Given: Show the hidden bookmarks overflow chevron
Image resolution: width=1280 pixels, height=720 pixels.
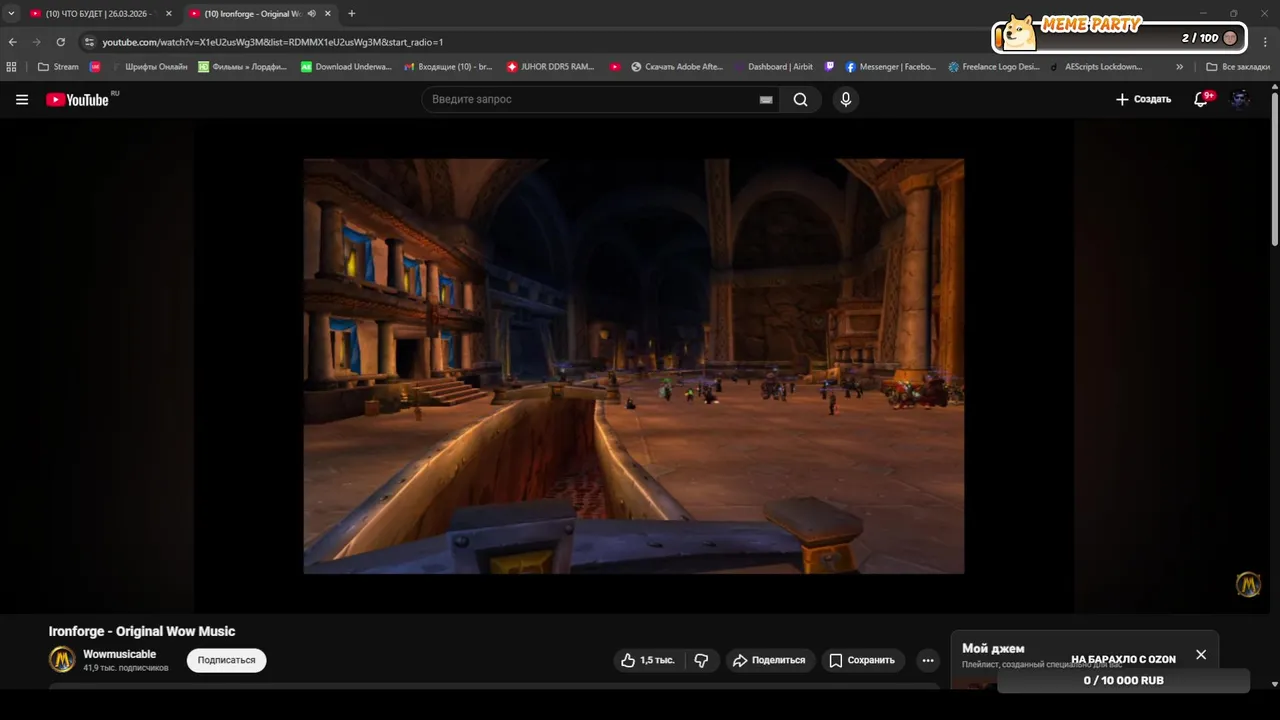Looking at the screenshot, I should coord(1179,67).
